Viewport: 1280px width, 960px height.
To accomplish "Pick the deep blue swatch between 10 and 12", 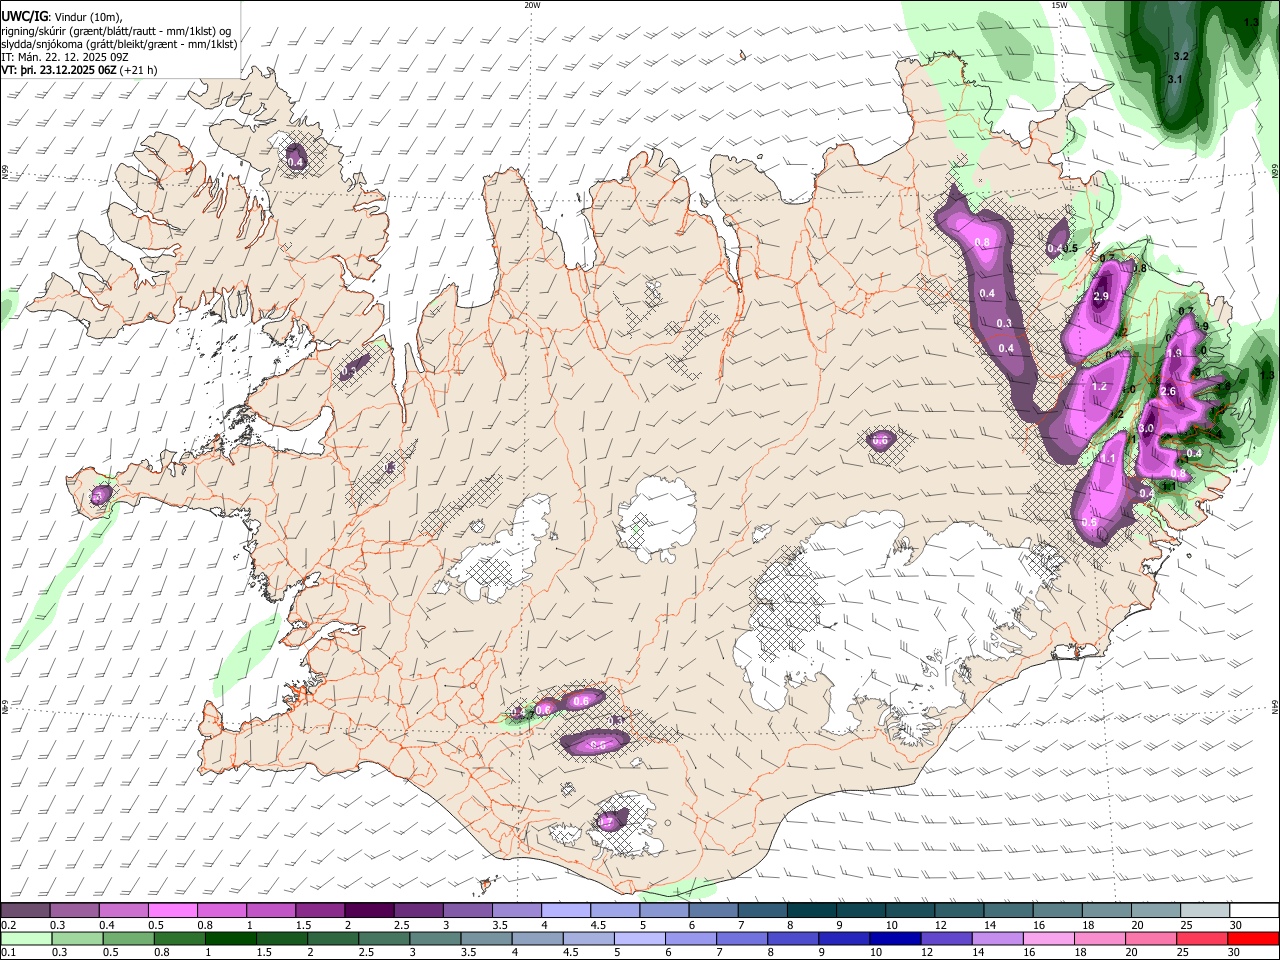I will point(895,938).
